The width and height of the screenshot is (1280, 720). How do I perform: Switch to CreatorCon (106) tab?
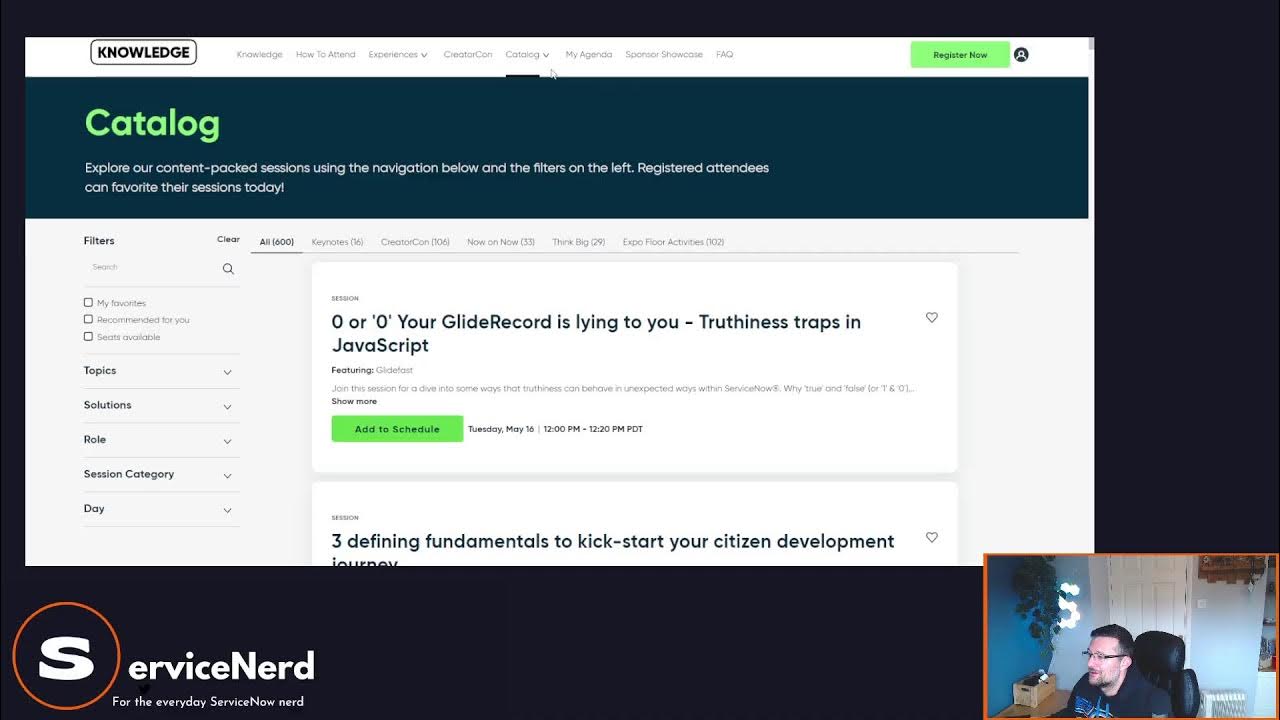(415, 242)
